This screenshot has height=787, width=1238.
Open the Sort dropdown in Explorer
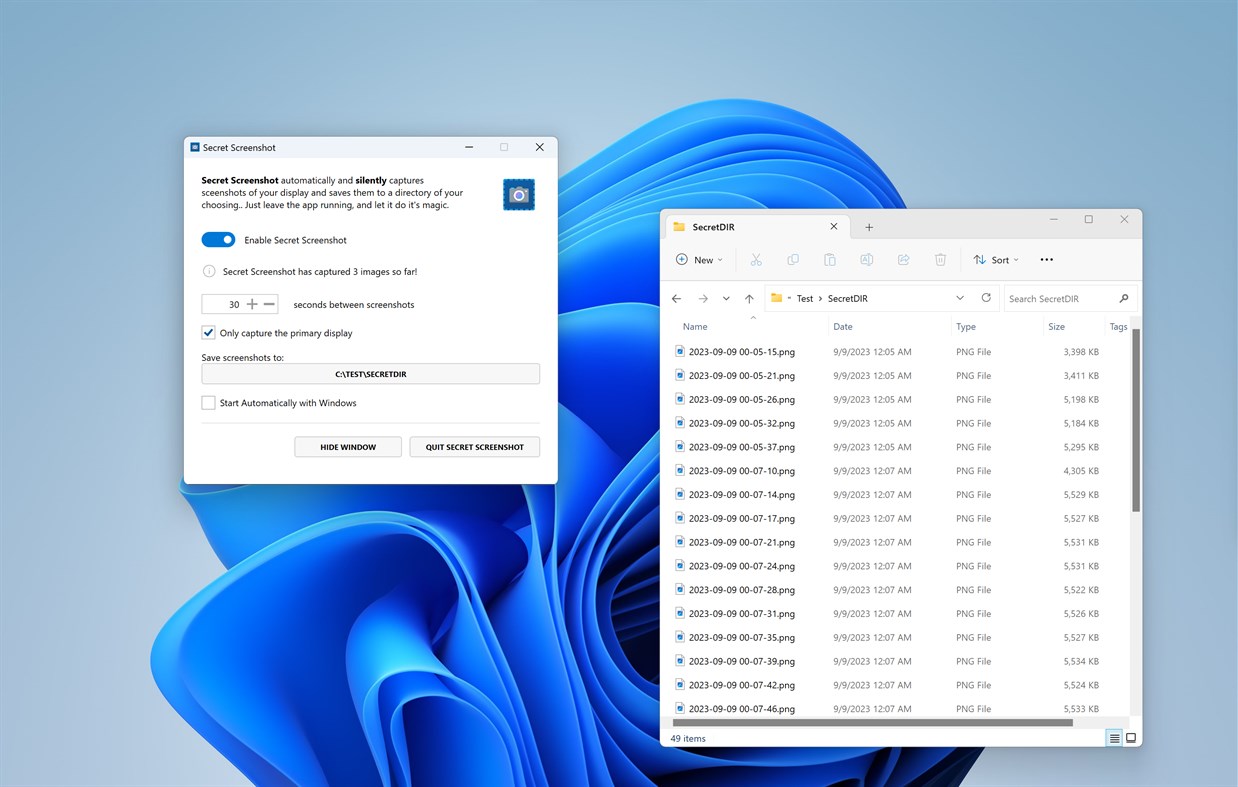tap(996, 259)
